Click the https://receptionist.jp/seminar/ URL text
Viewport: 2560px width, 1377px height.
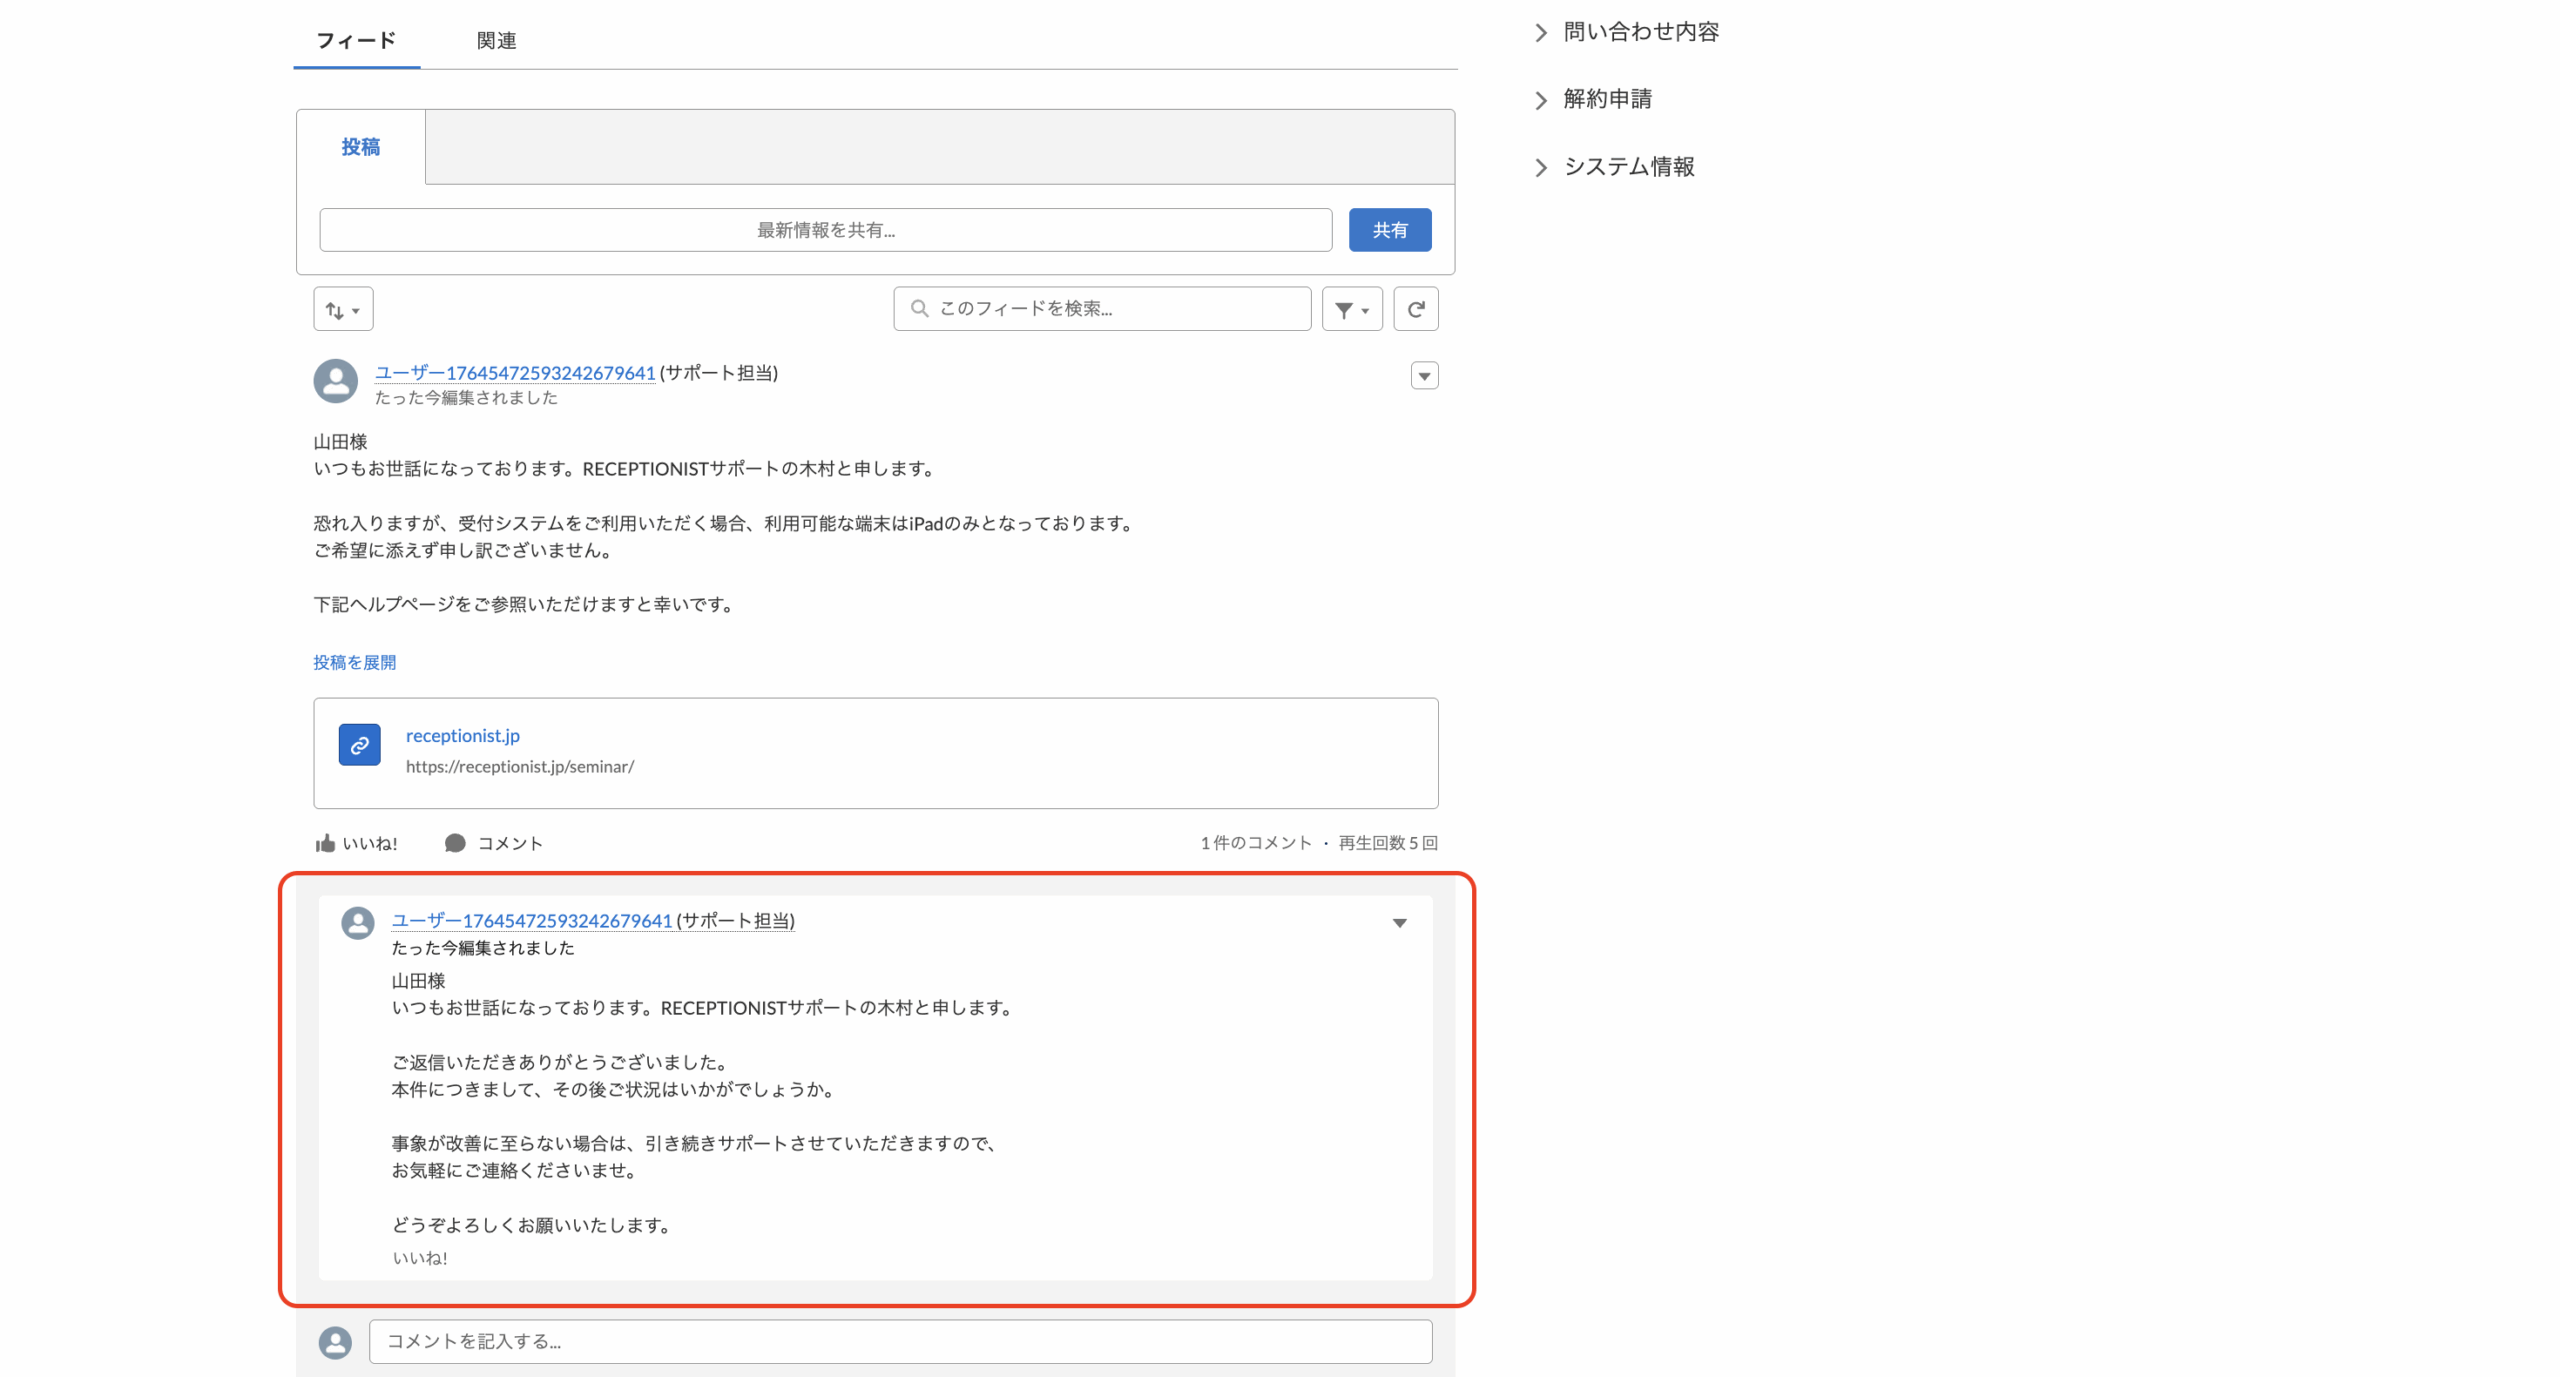[x=520, y=766]
